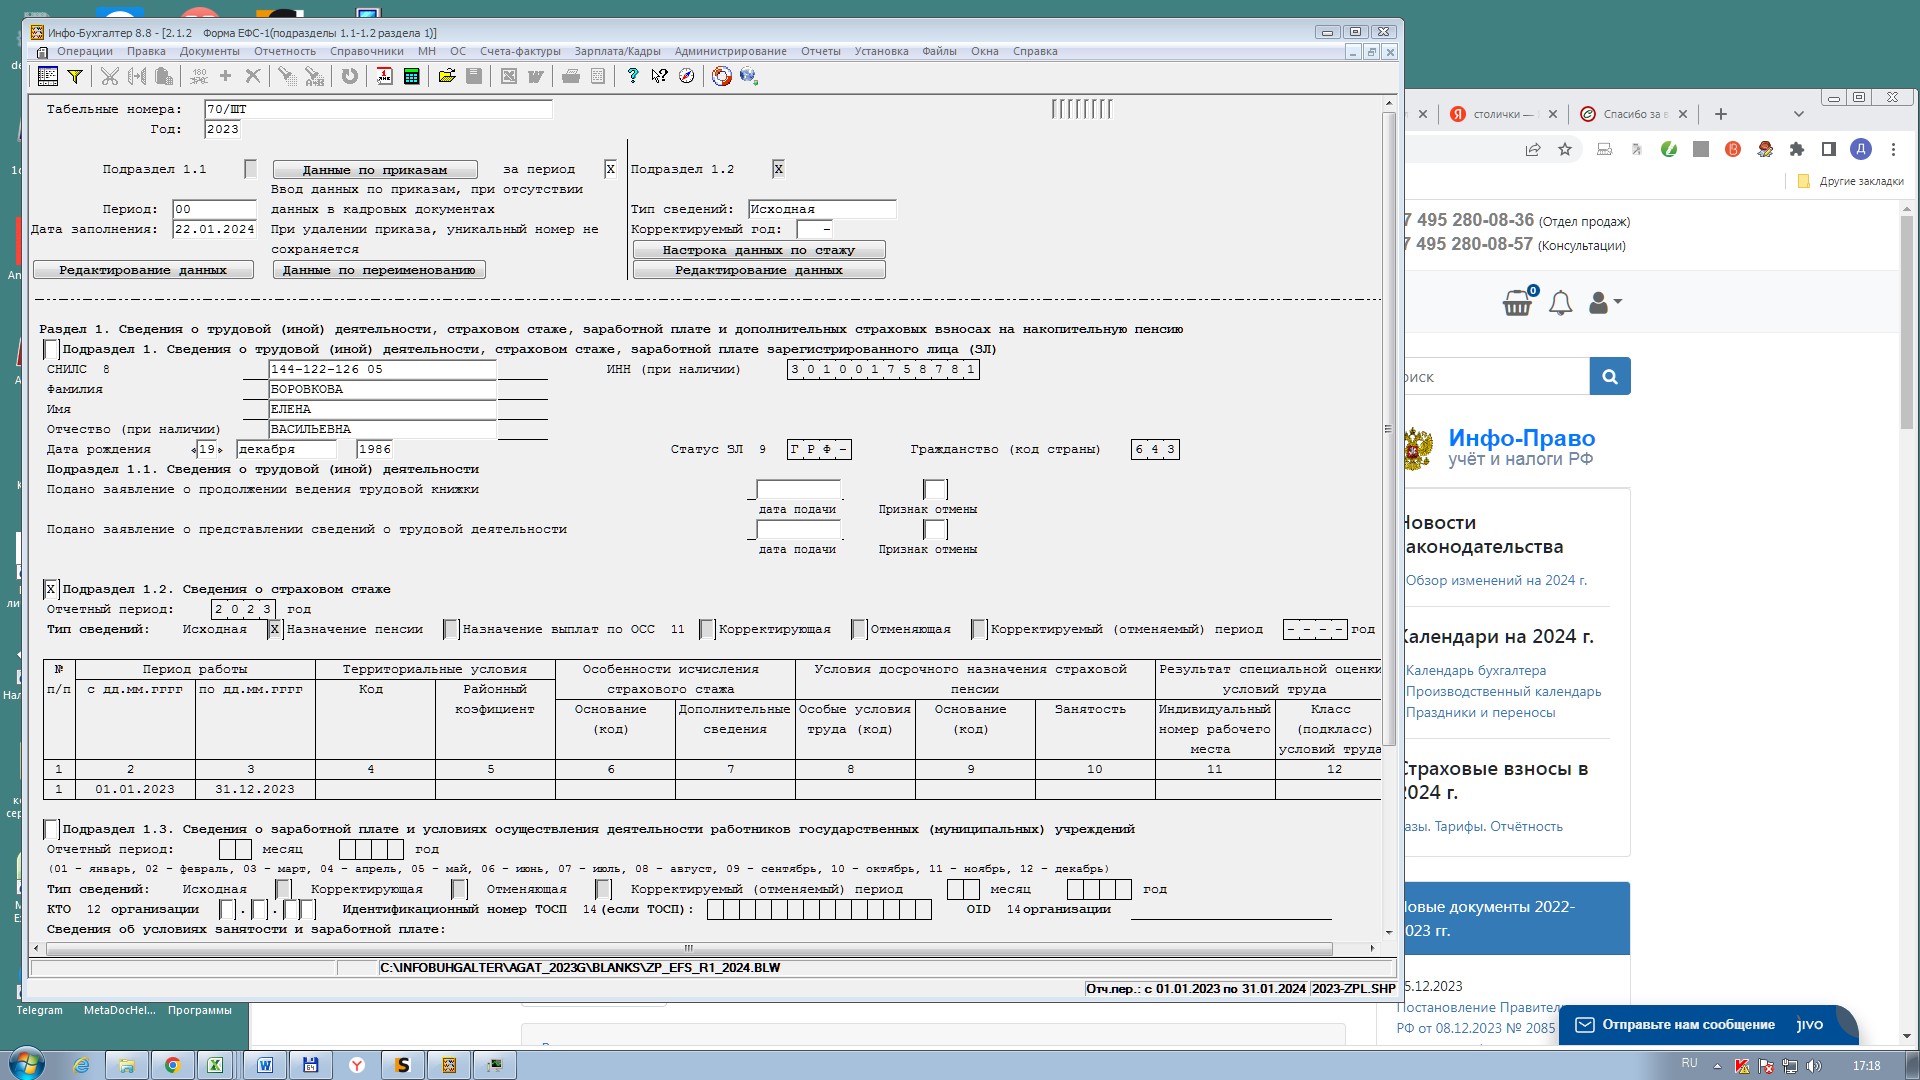Open the green calculator icon
Screen dimensions: 1920x1080
(411, 76)
